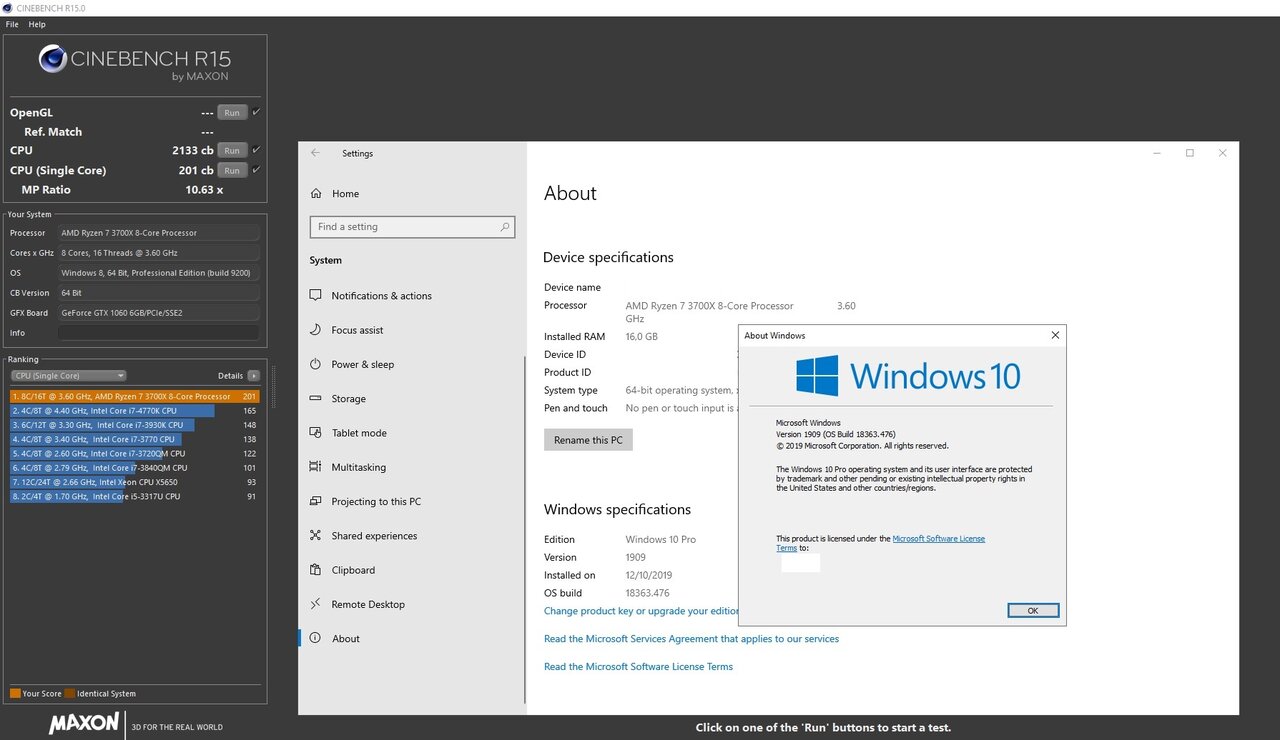This screenshot has height=740, width=1280.
Task: Open the Help menu in Cinebench
Action: pos(37,24)
